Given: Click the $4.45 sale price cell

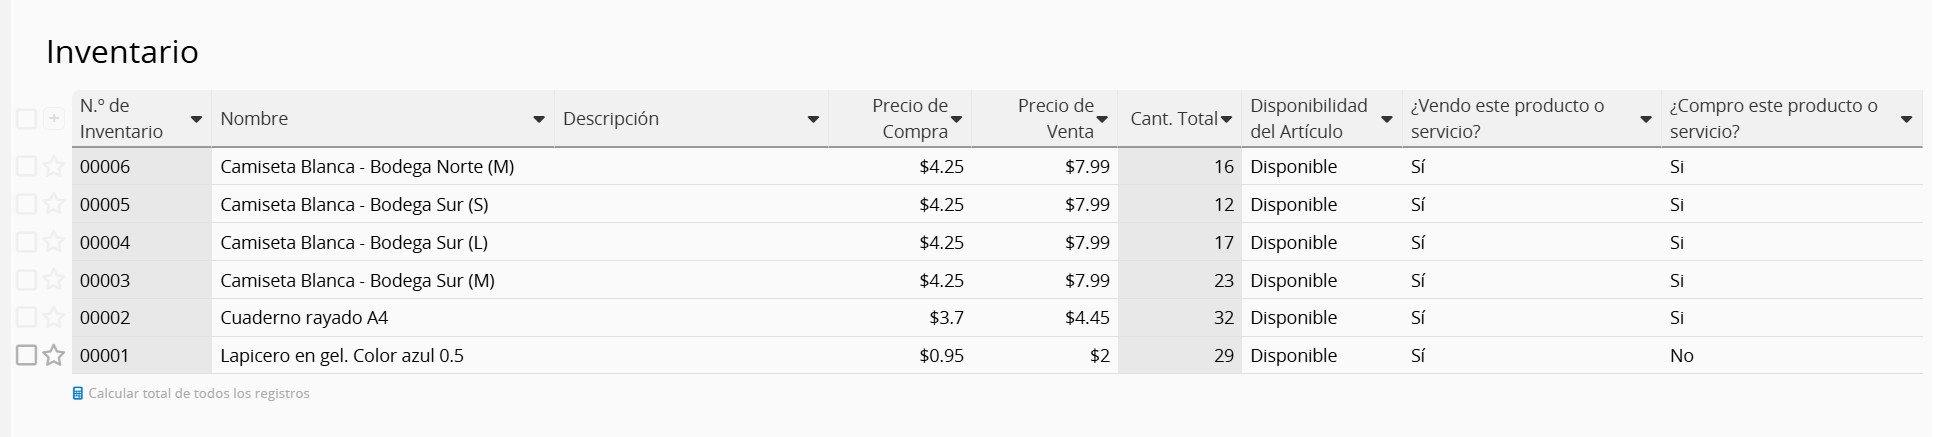Looking at the screenshot, I should click(1086, 318).
